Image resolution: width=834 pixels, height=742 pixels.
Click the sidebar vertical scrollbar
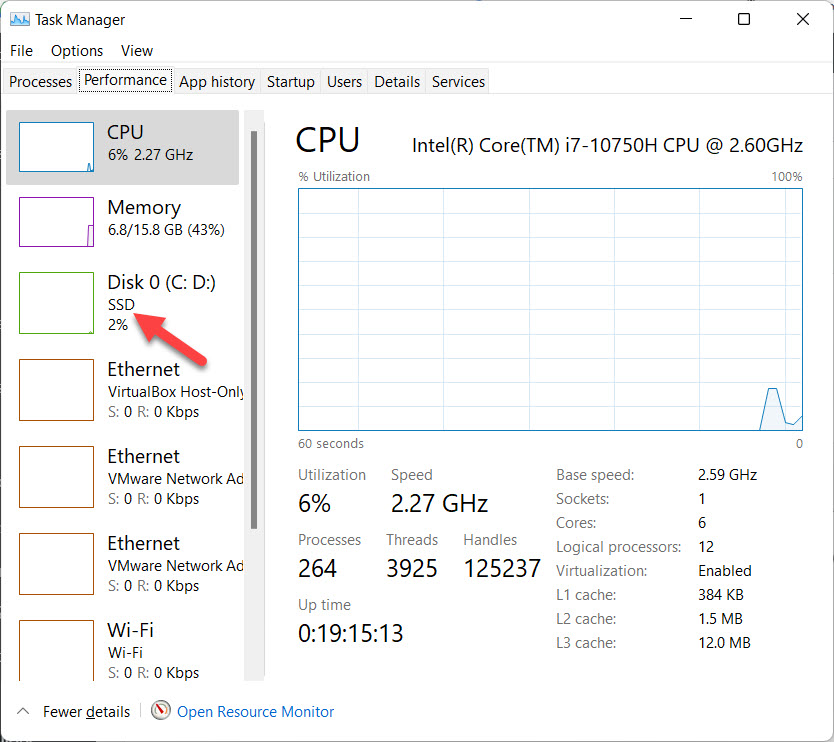point(254,330)
